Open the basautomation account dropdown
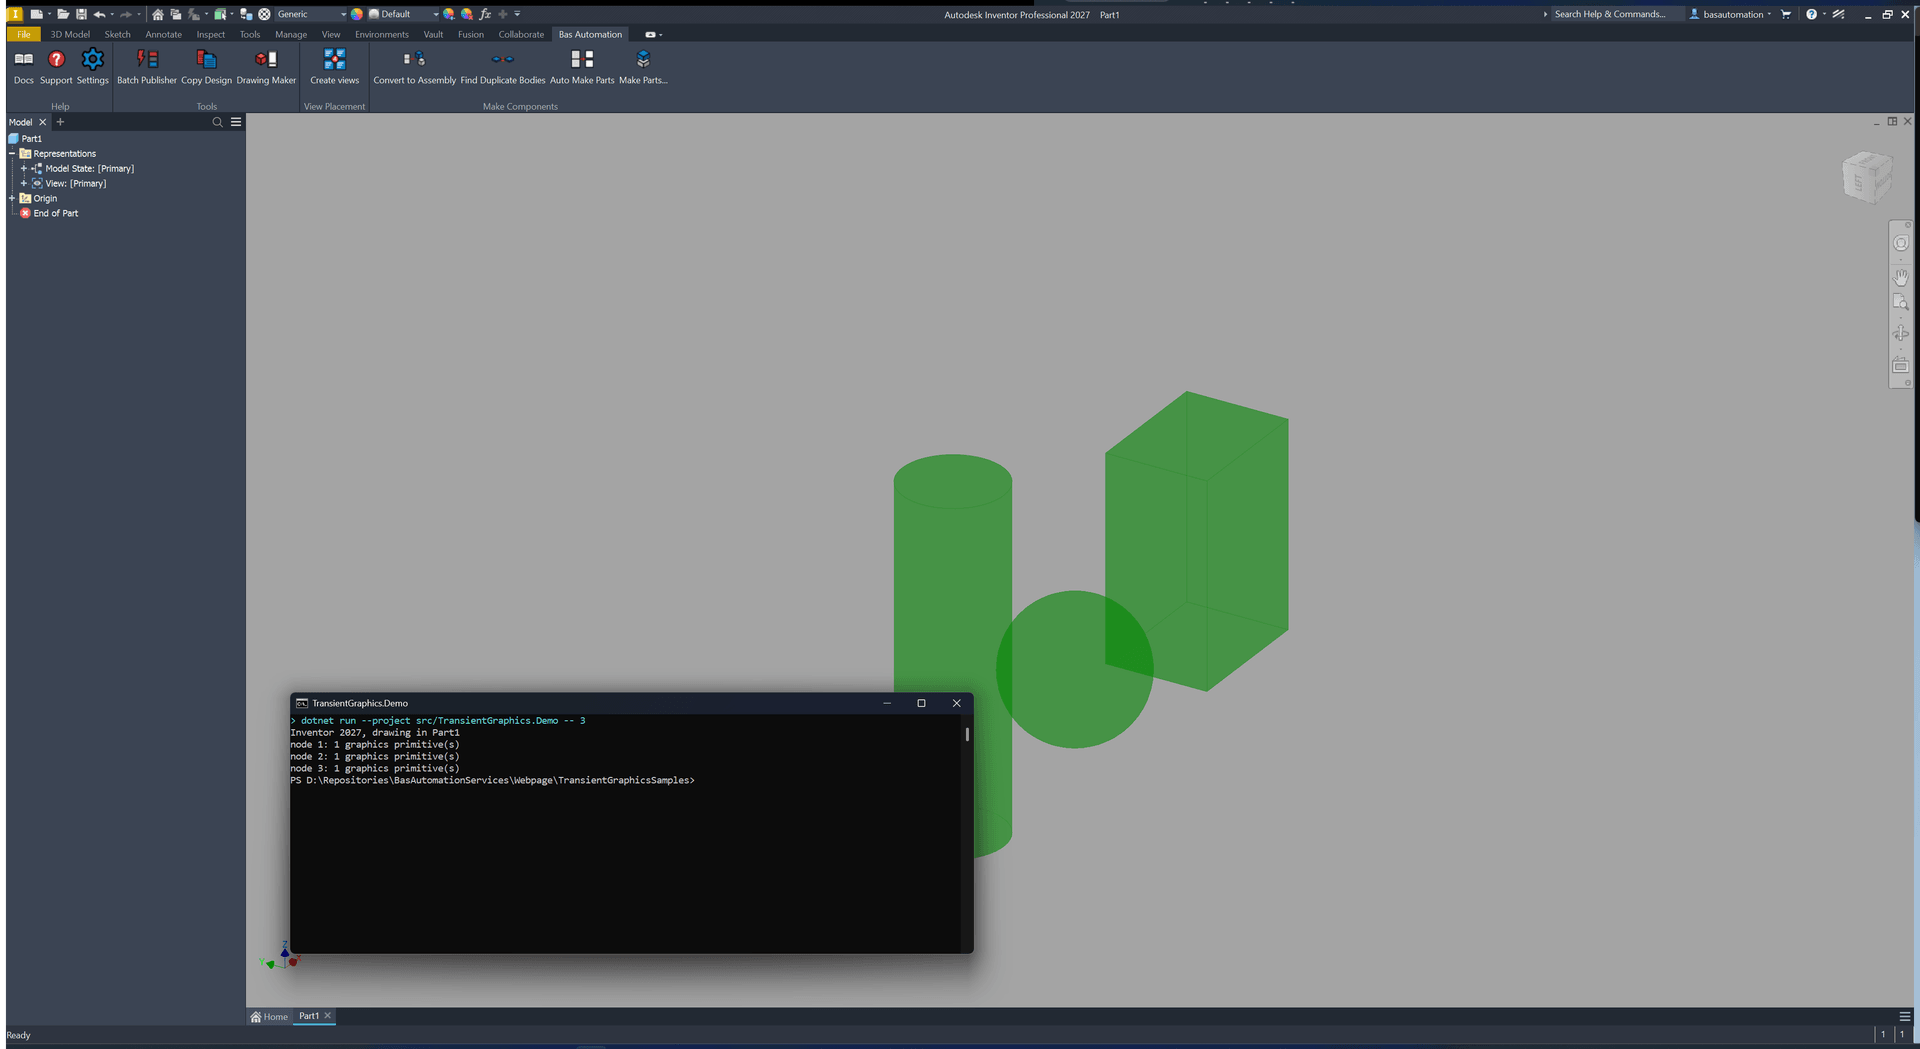Screen dimensions: 1920x1049 [x=1731, y=14]
